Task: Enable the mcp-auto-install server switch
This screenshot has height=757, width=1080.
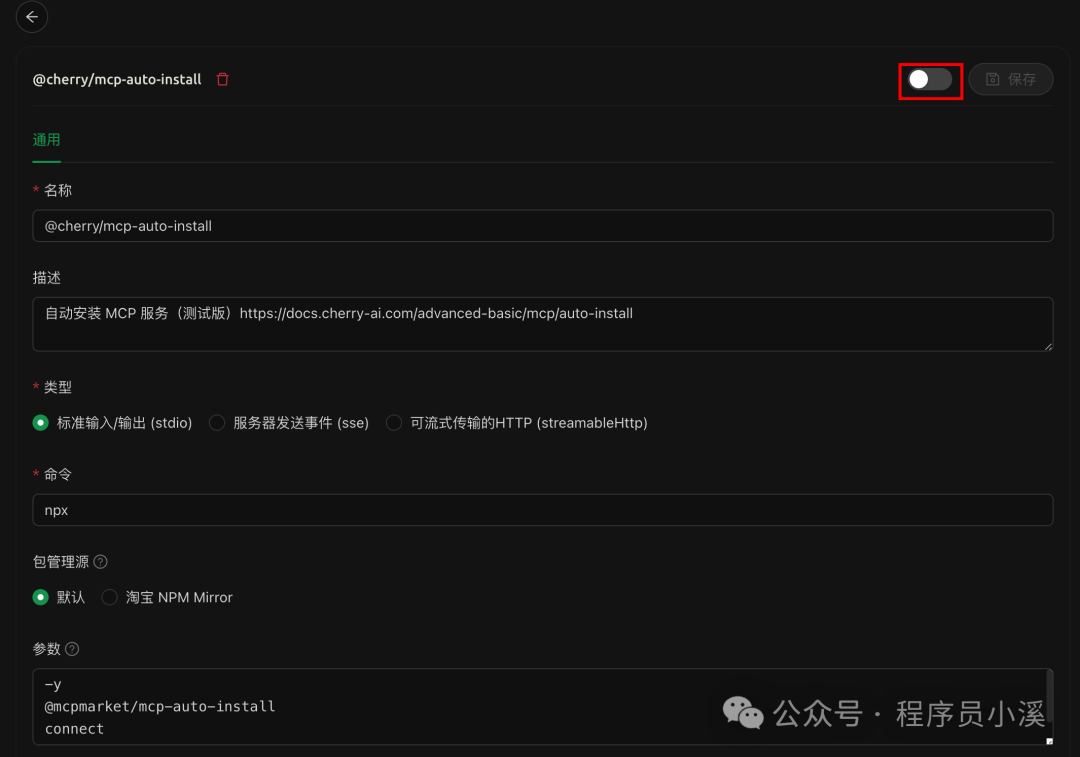Action: [x=929, y=79]
